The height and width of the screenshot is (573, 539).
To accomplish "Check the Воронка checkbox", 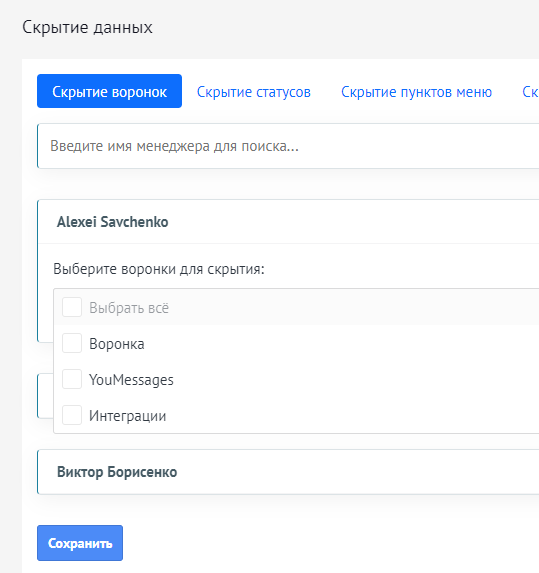I will tap(72, 343).
